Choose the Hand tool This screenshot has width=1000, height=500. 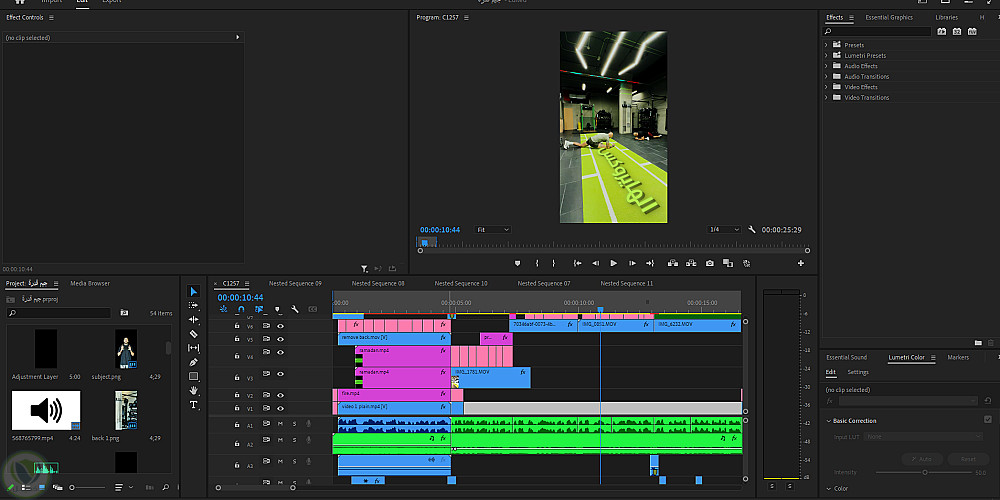coord(194,390)
